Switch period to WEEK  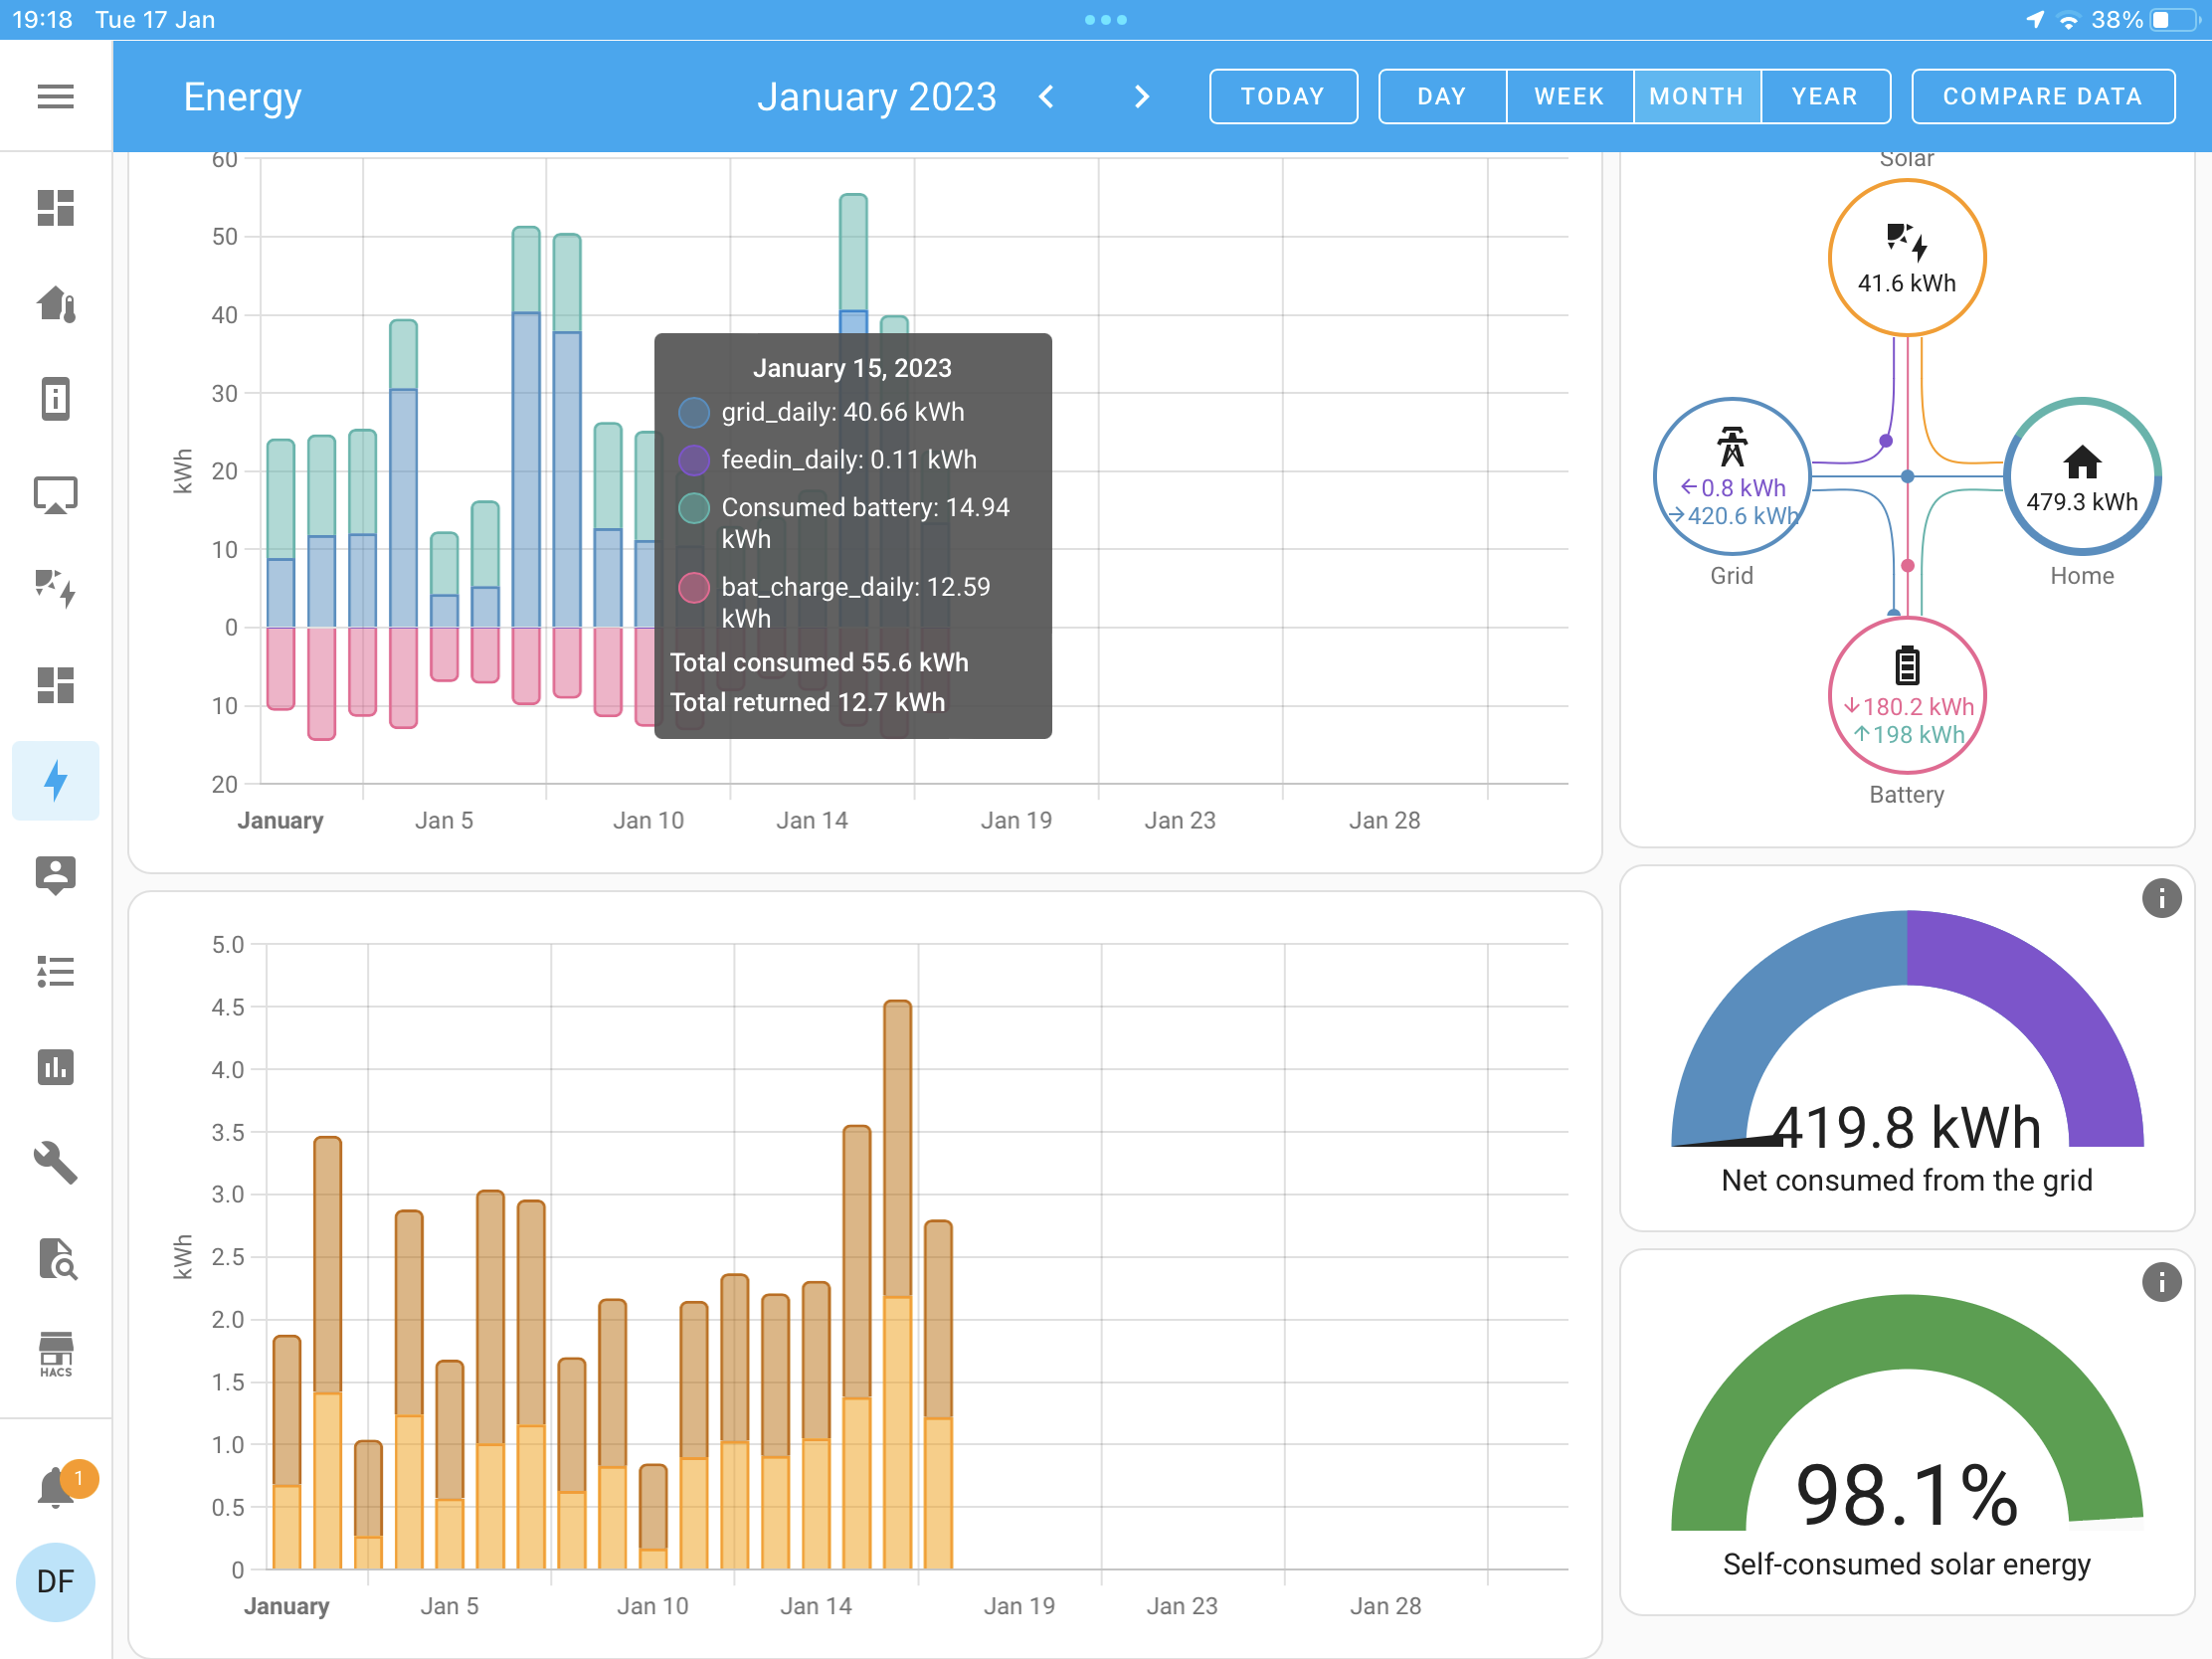tap(1568, 97)
